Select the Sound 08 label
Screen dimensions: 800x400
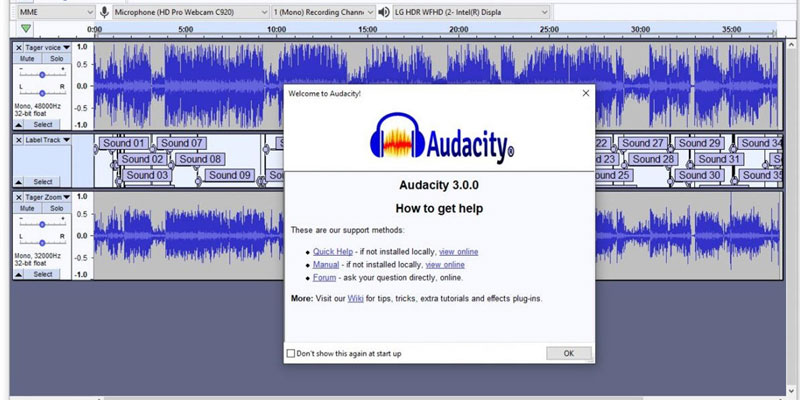tap(200, 159)
